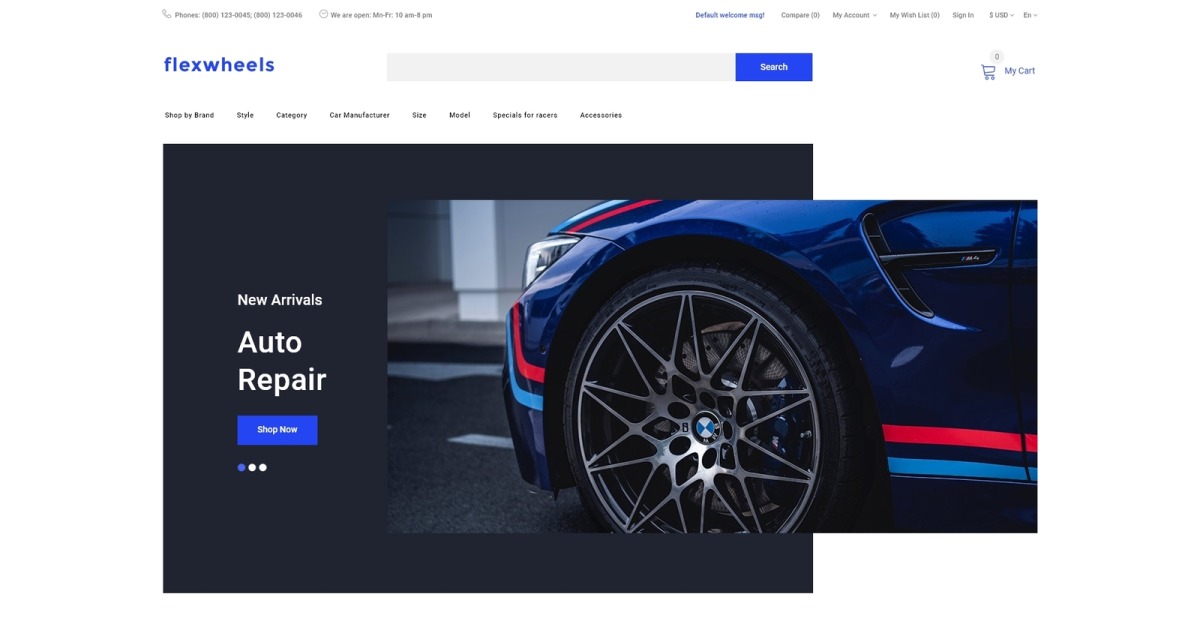
Task: Click the phone handset icon
Action: click(x=166, y=14)
